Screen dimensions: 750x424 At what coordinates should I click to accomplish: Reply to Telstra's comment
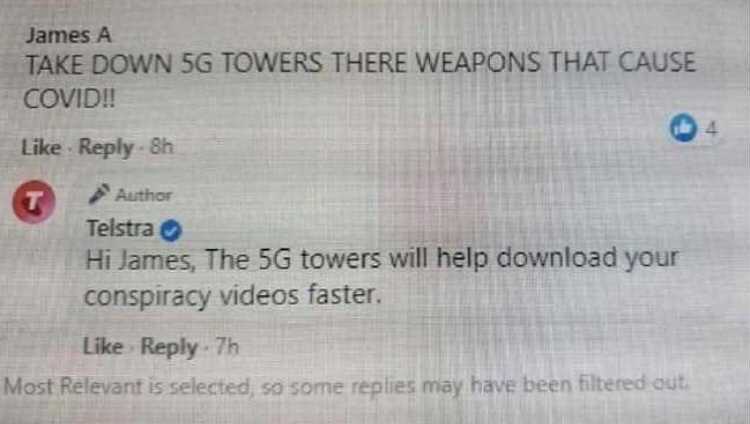click(x=169, y=347)
